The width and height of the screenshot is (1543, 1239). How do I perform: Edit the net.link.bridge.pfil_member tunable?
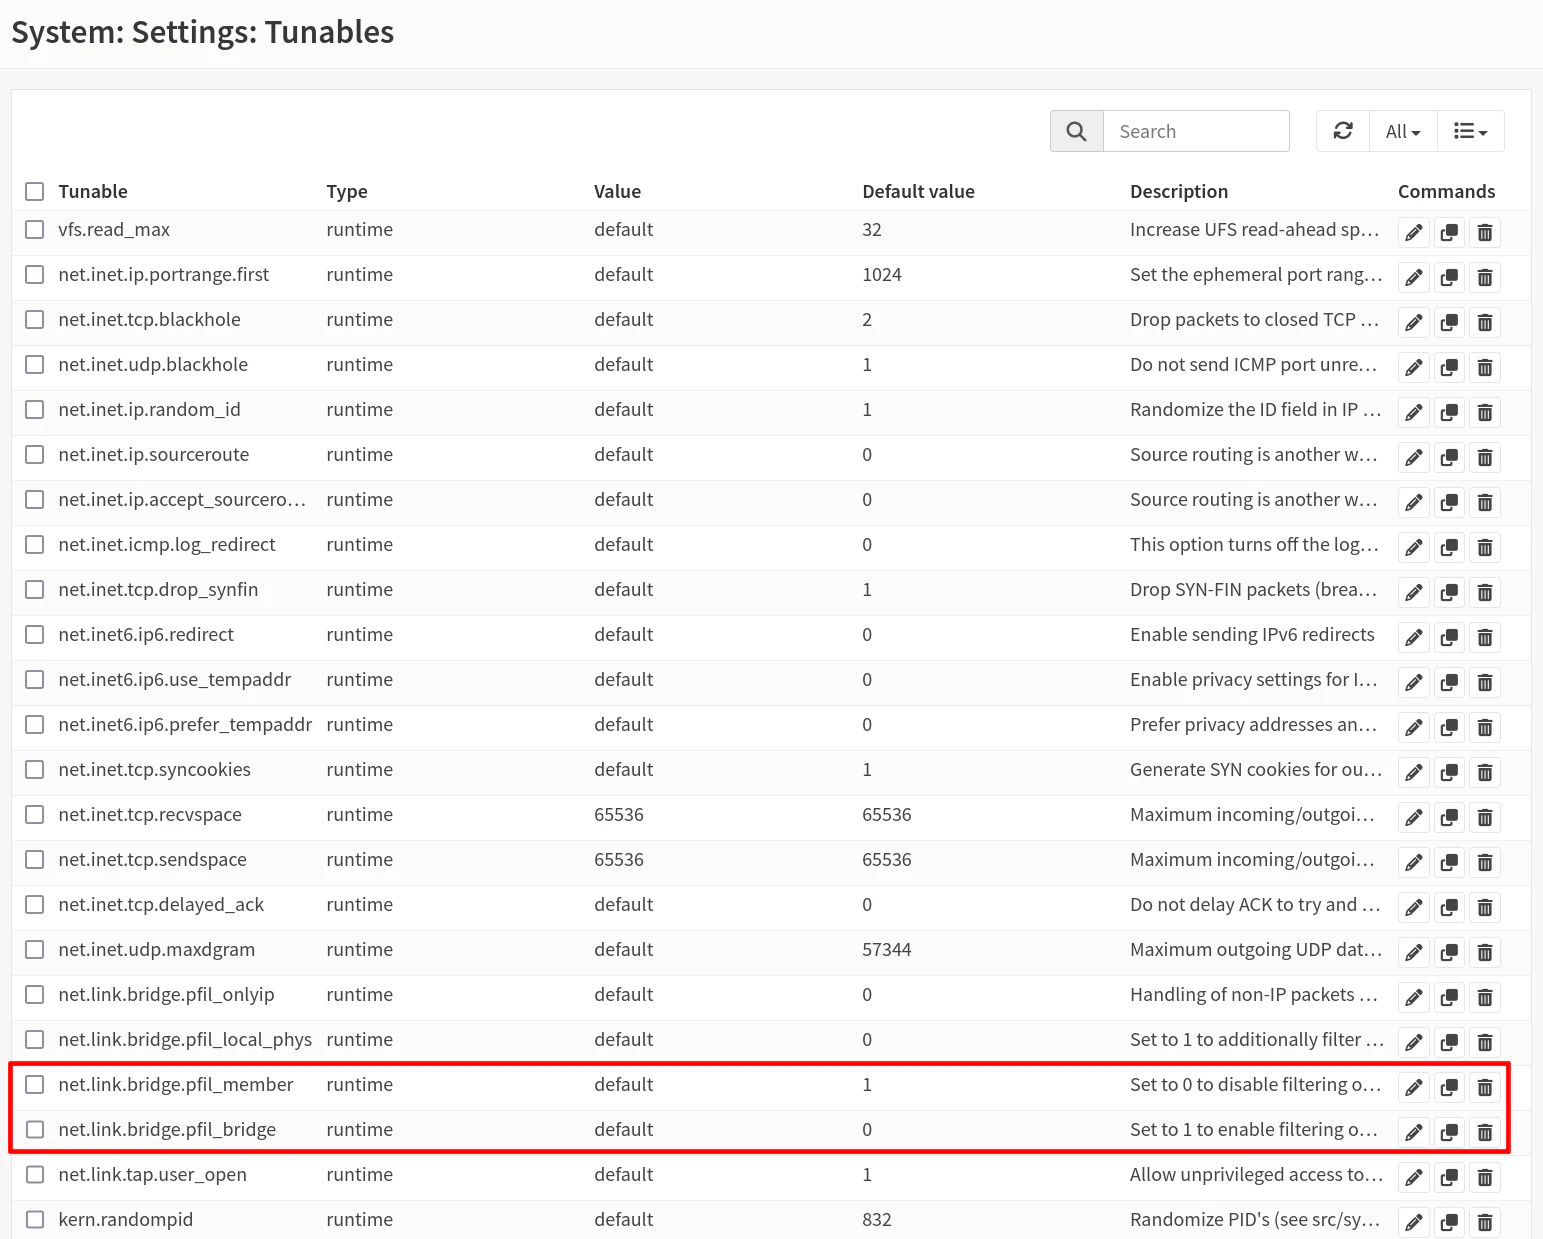tap(1413, 1088)
